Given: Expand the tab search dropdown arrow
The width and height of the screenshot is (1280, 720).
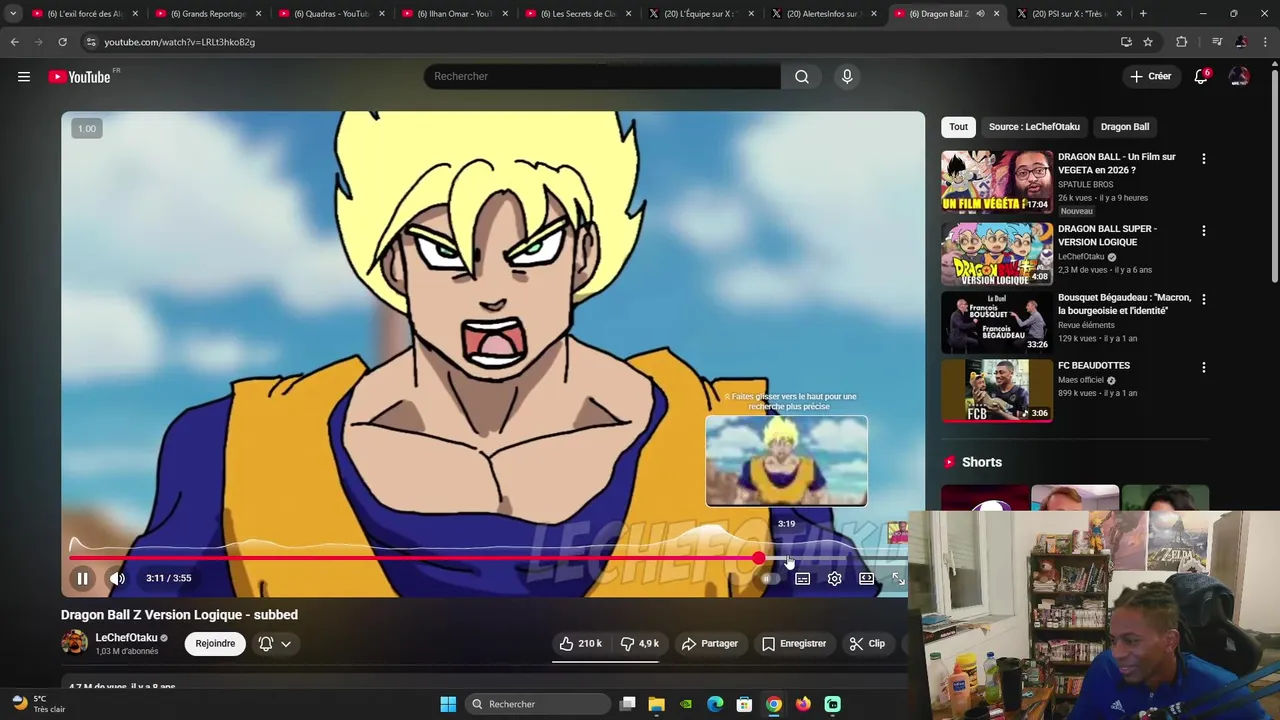Looking at the screenshot, I should [x=13, y=14].
